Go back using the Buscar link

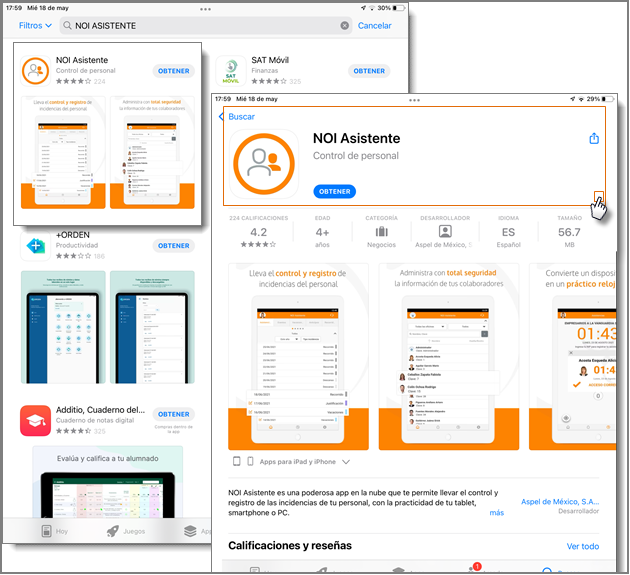[x=238, y=116]
